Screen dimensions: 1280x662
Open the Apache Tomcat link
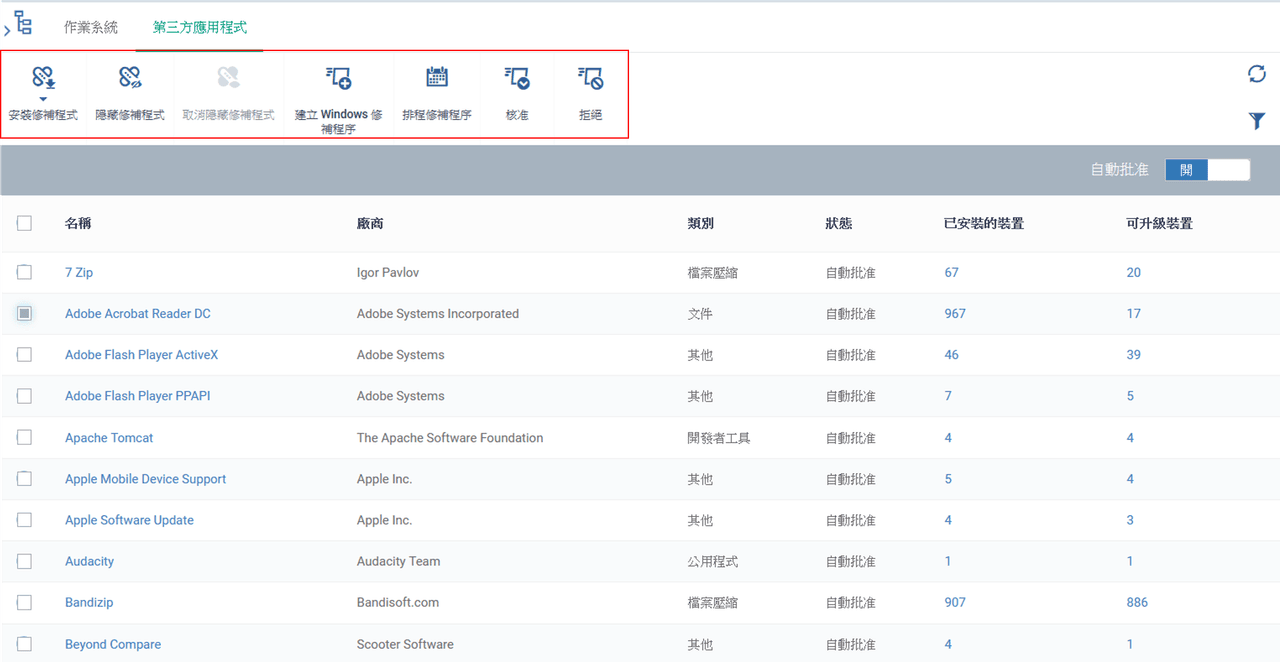tap(109, 438)
